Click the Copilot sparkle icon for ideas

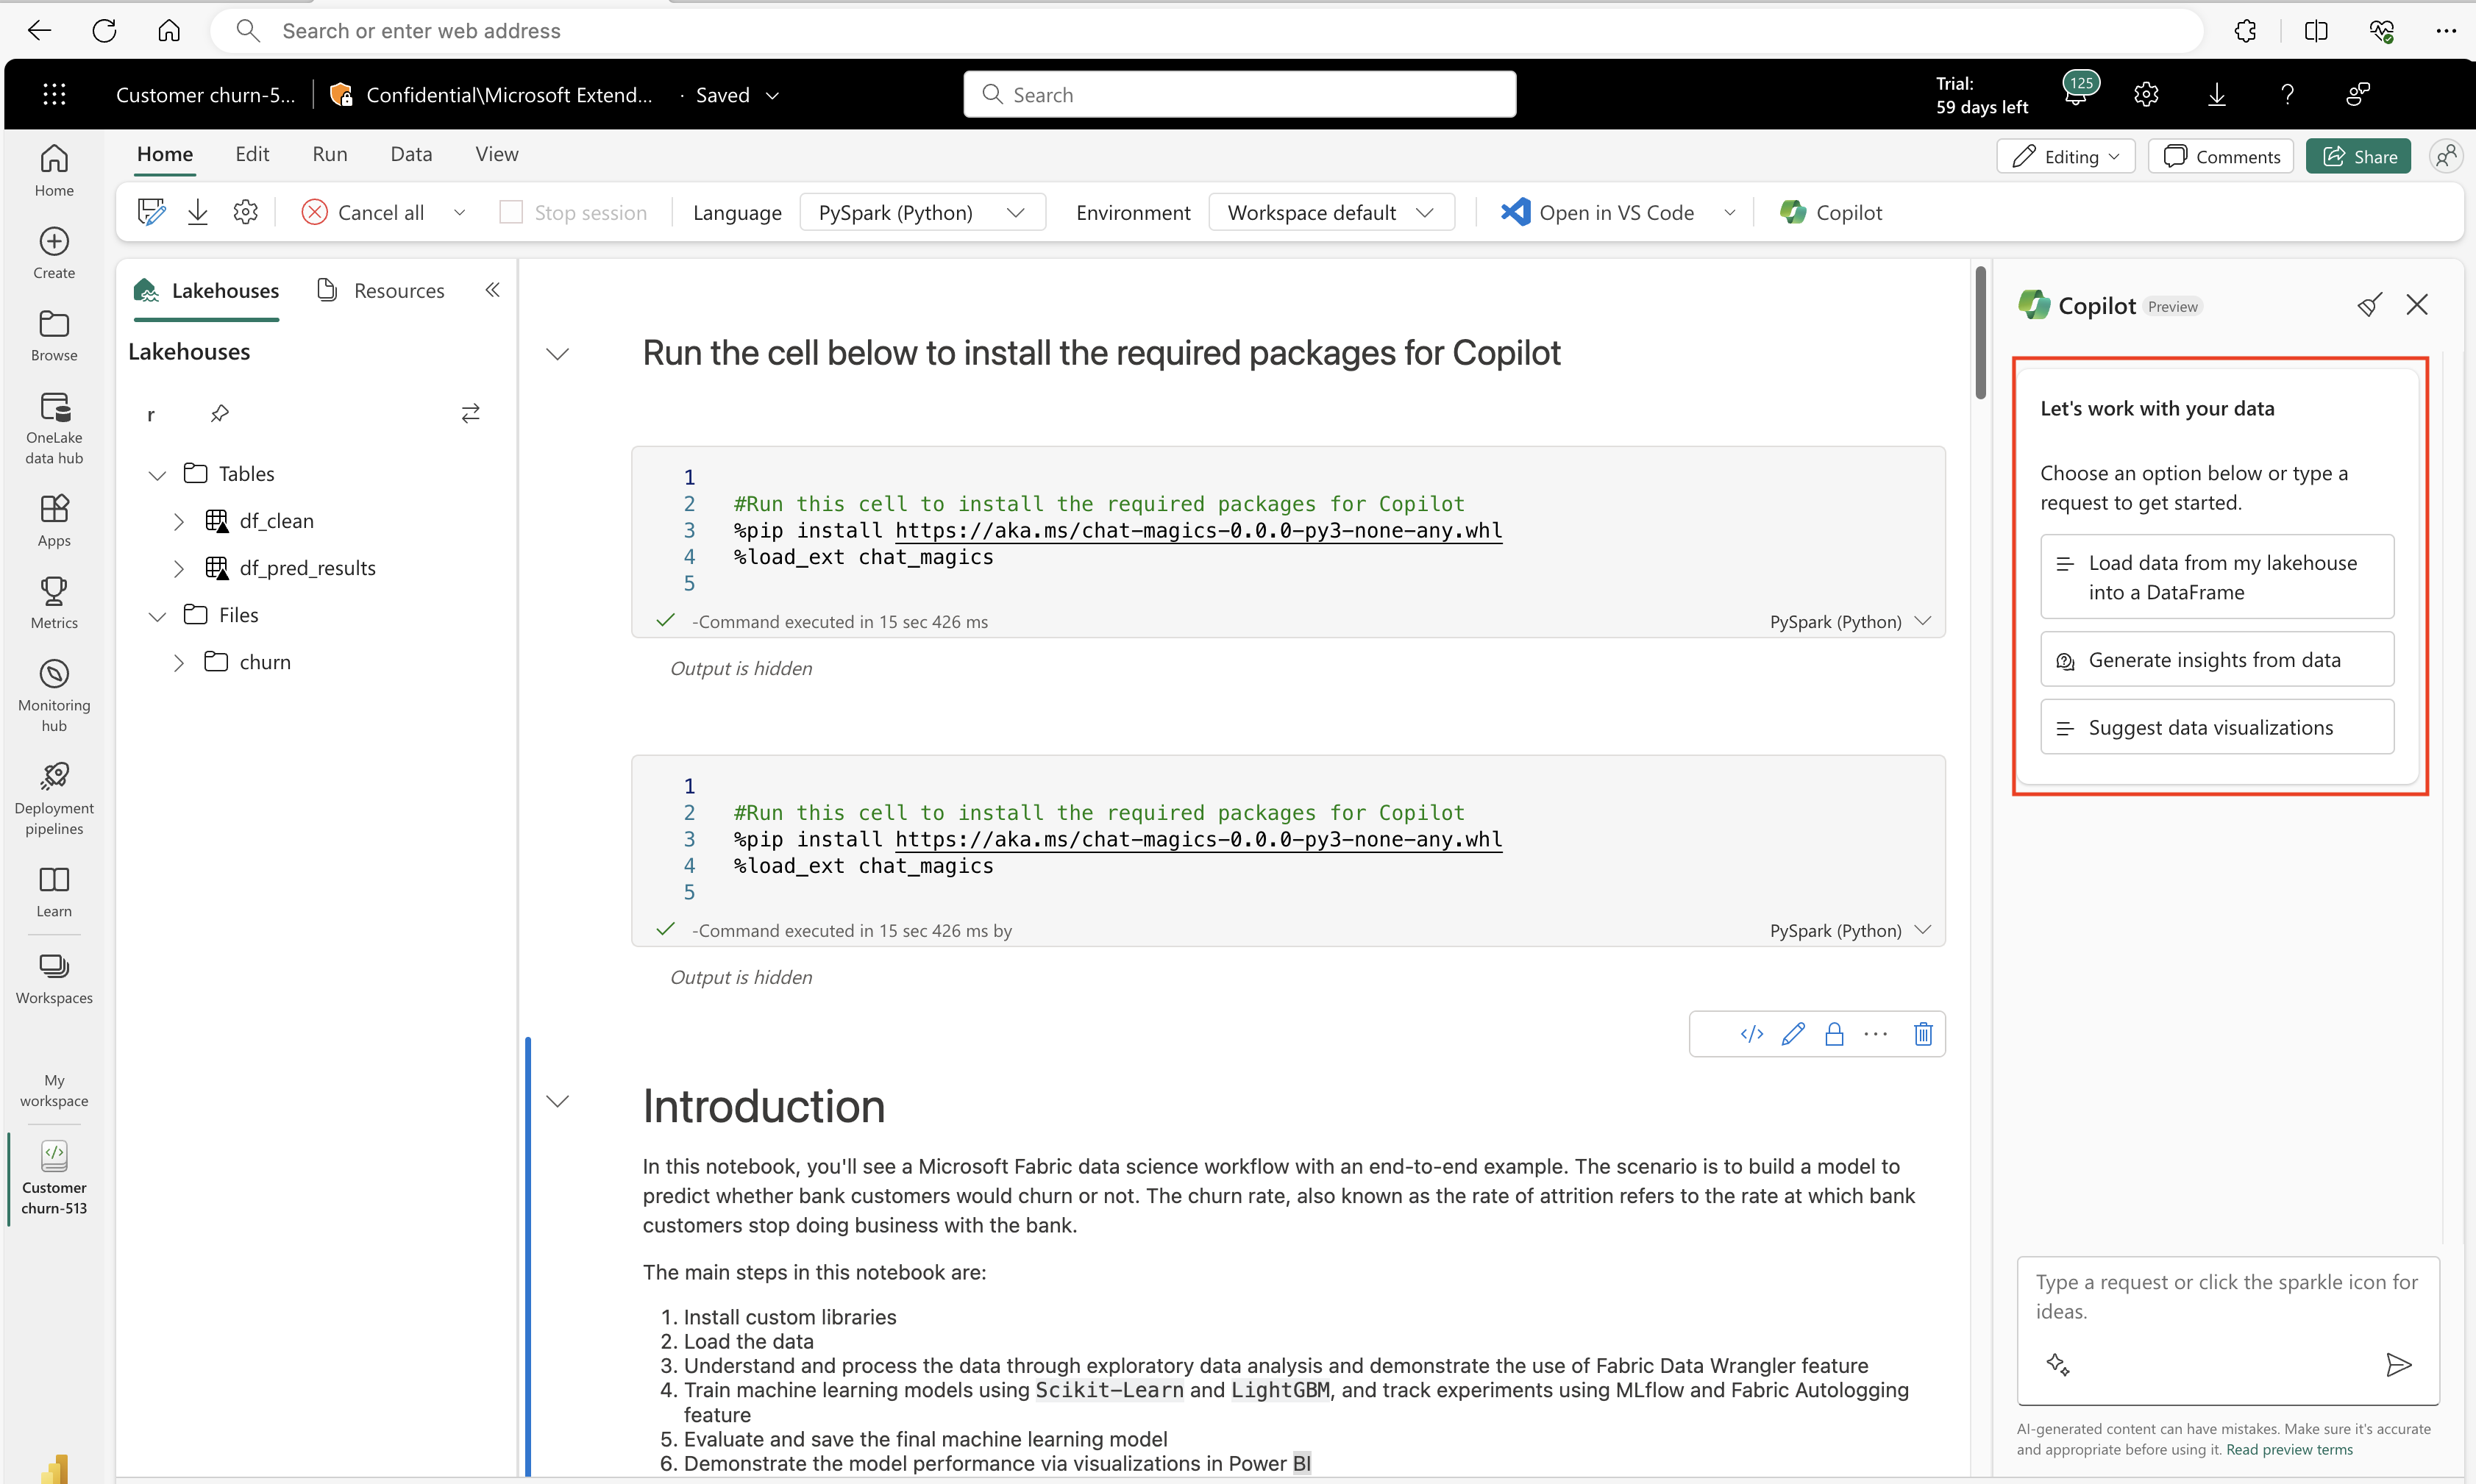point(2058,1365)
